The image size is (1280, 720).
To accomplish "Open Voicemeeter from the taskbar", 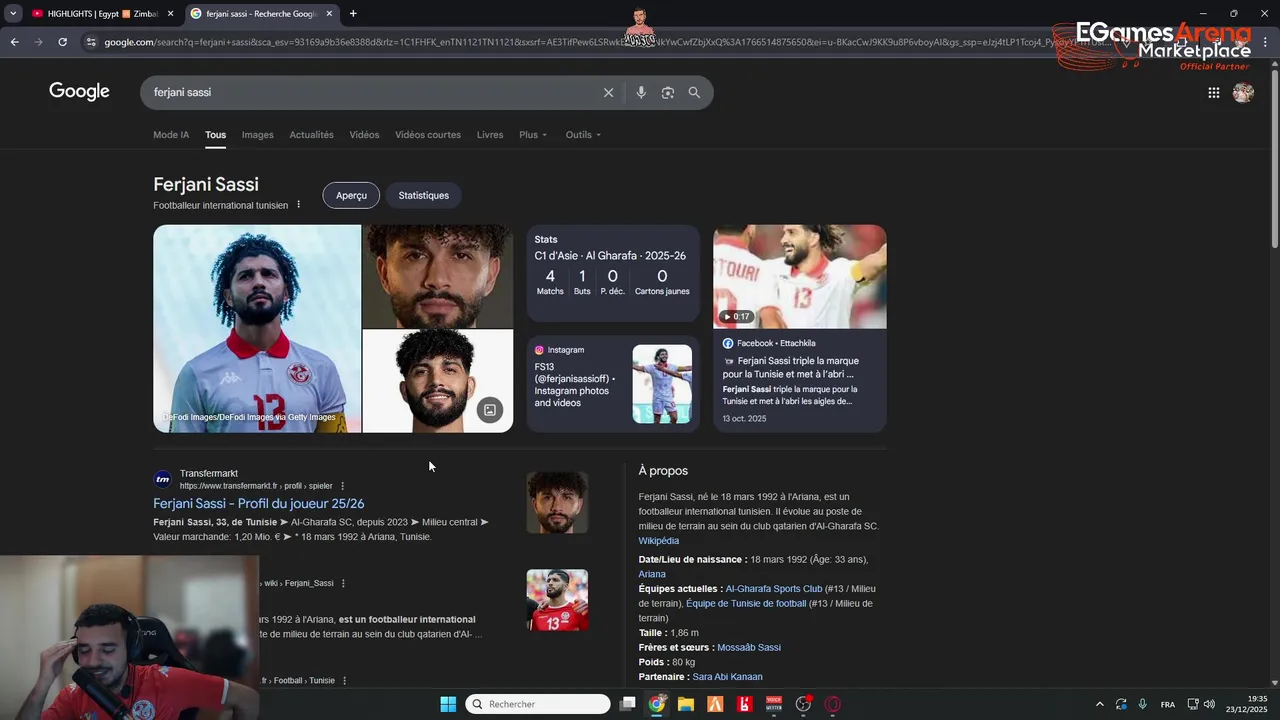I will [773, 704].
